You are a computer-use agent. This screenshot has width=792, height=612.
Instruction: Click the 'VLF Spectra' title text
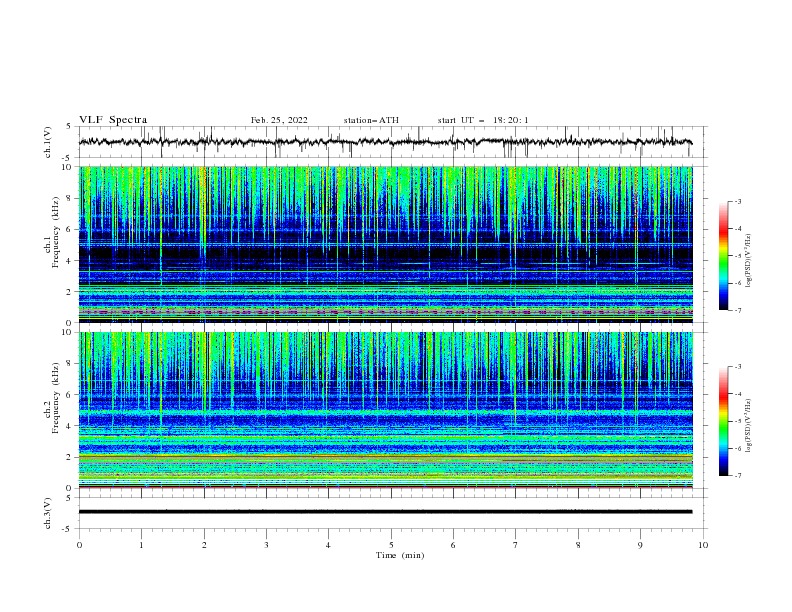click(x=113, y=120)
